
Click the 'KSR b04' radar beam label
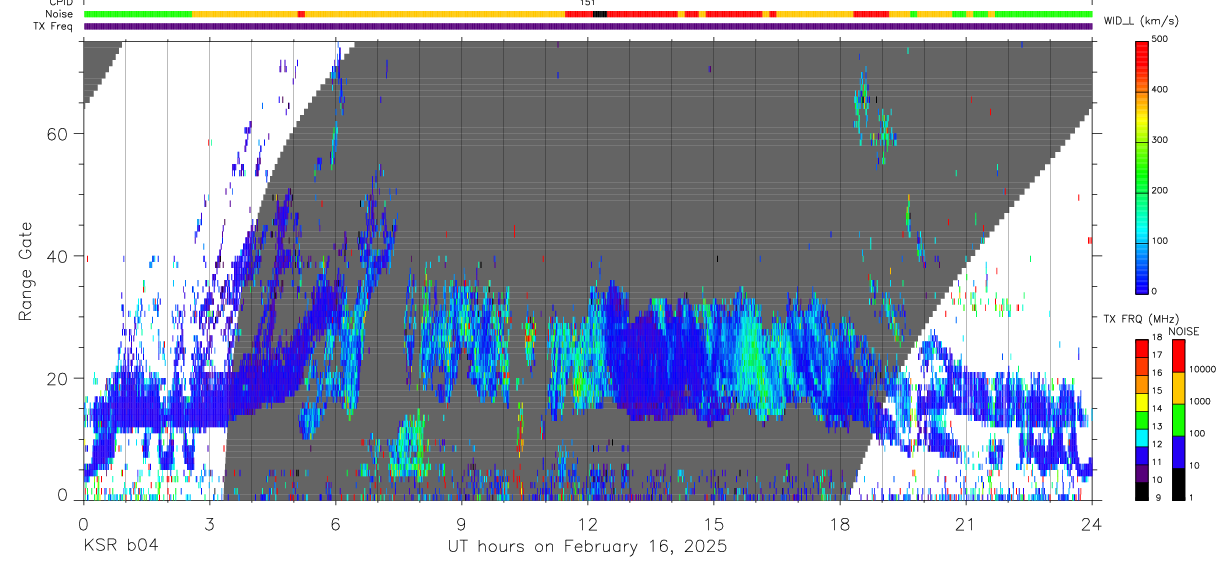click(x=120, y=546)
